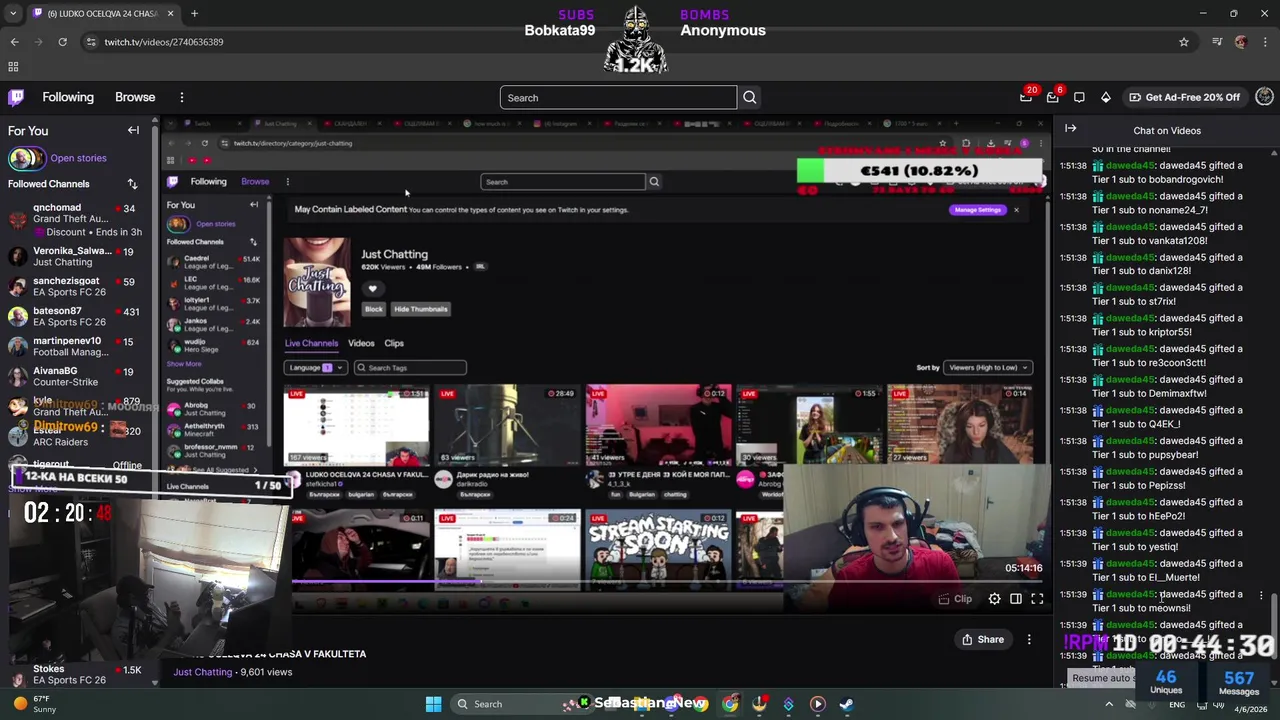Click the Share button below video
Image resolution: width=1280 pixels, height=720 pixels.
point(982,639)
